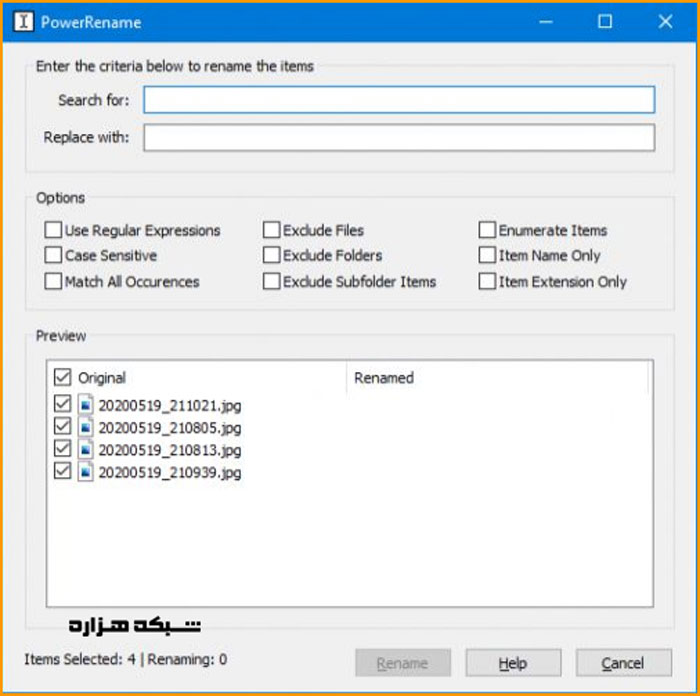
Task: Tick the Case Sensitive checkbox
Action: tap(53, 255)
